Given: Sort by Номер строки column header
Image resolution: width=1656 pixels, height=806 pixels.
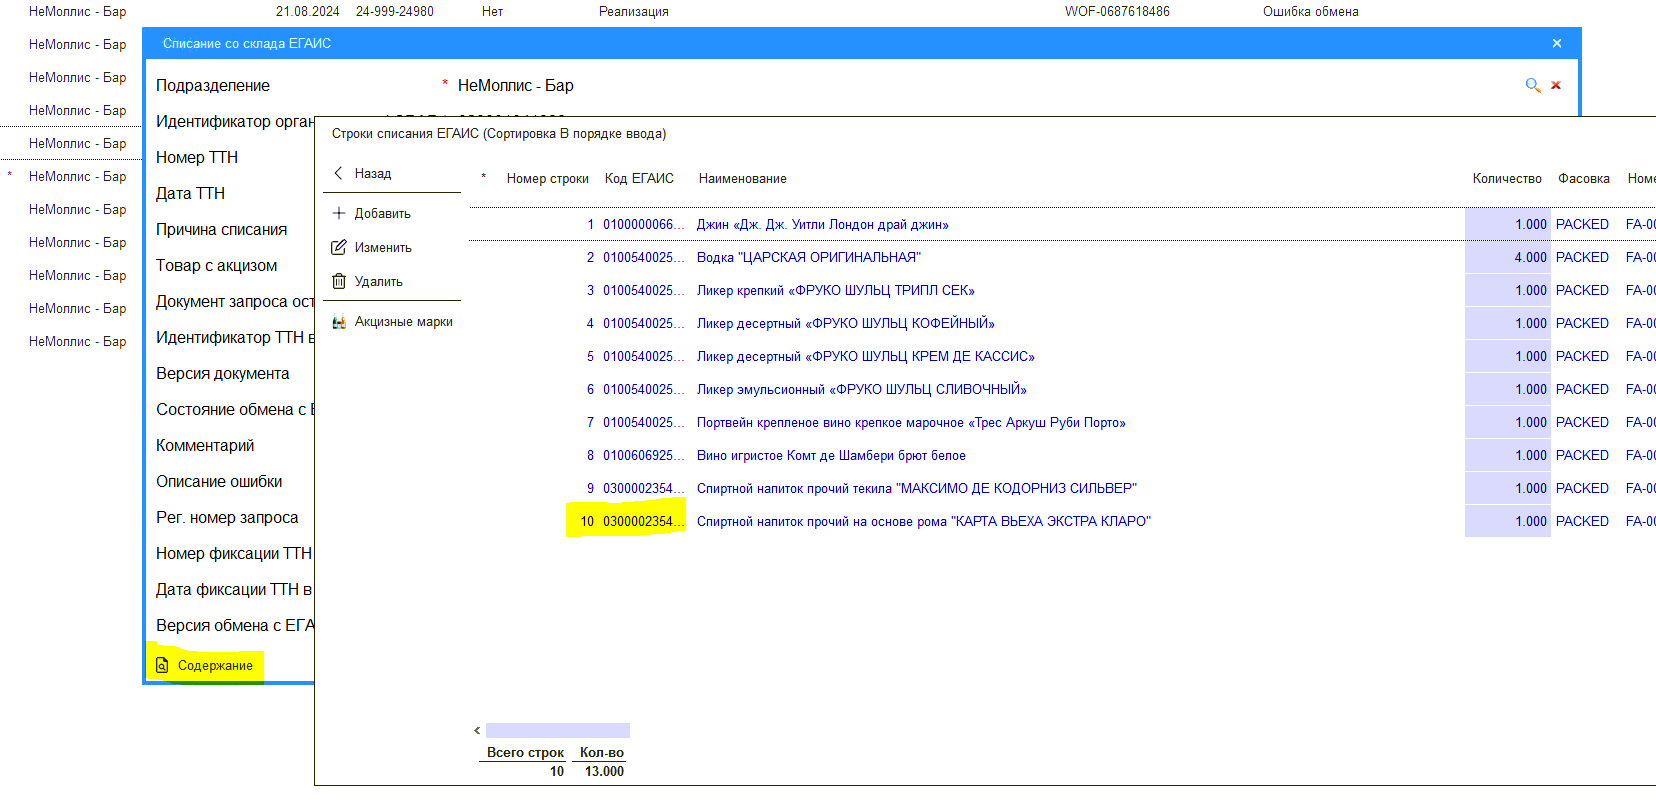Looking at the screenshot, I should [x=547, y=179].
